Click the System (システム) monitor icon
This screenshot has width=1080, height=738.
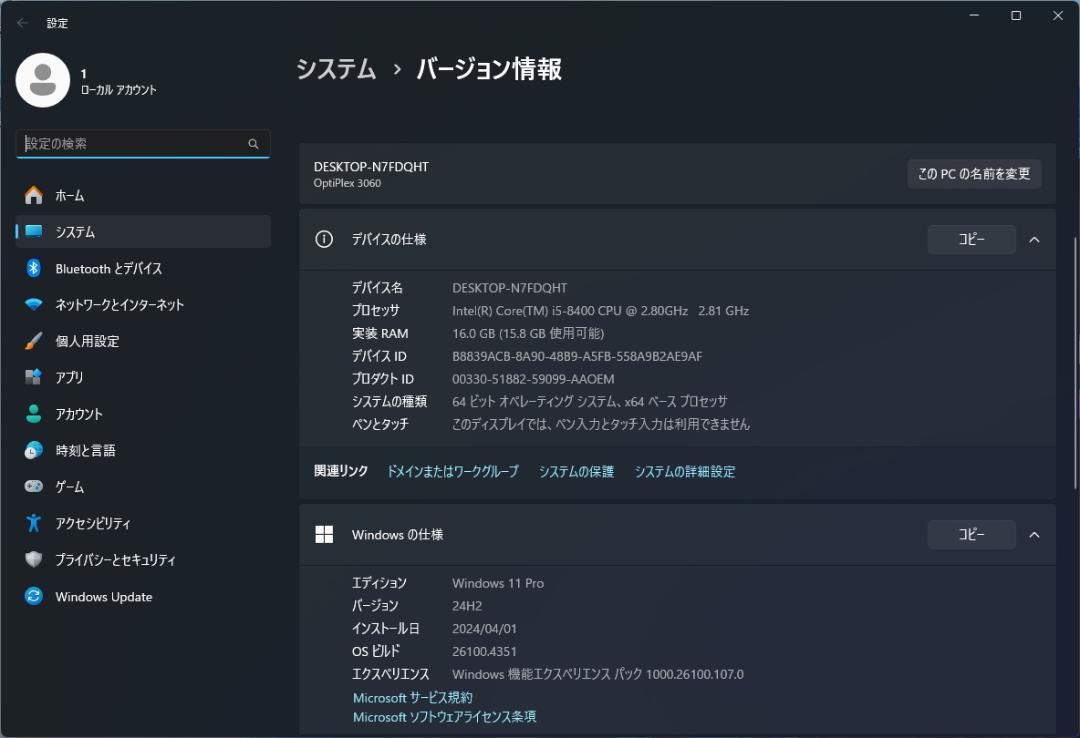(33, 232)
